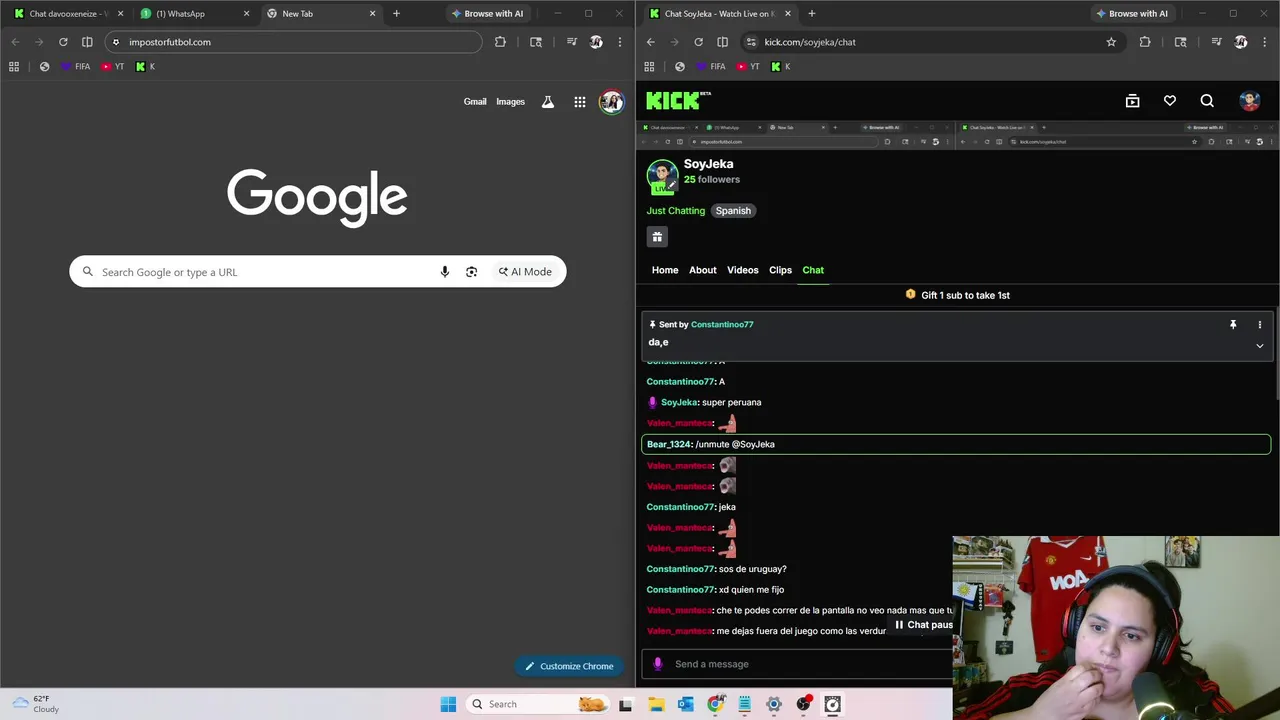
Task: Click SoyJeka channel avatar
Action: click(x=662, y=177)
